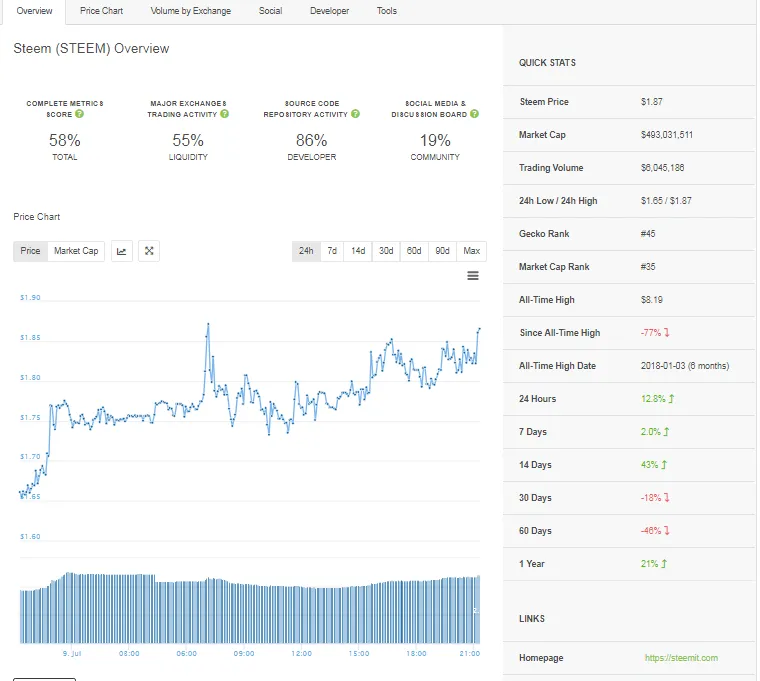Click the Market Cap Rank #35 value

coord(648,267)
